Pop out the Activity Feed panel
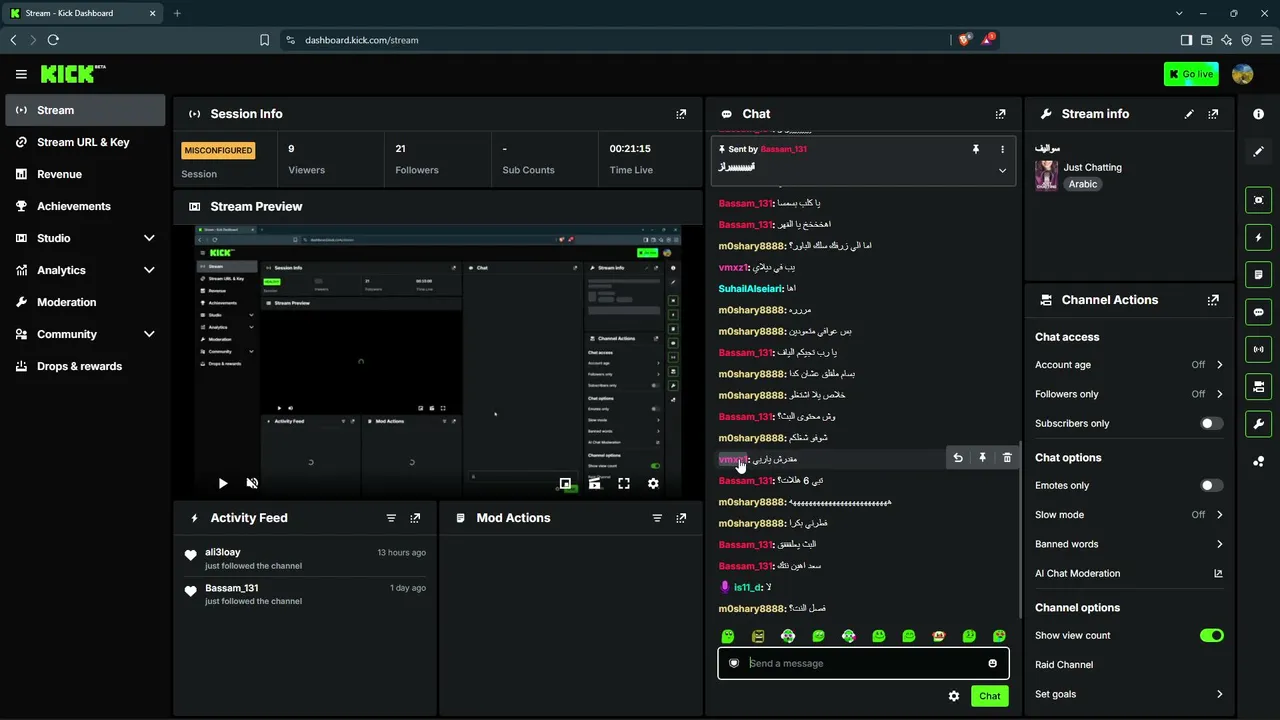 pyautogui.click(x=415, y=518)
